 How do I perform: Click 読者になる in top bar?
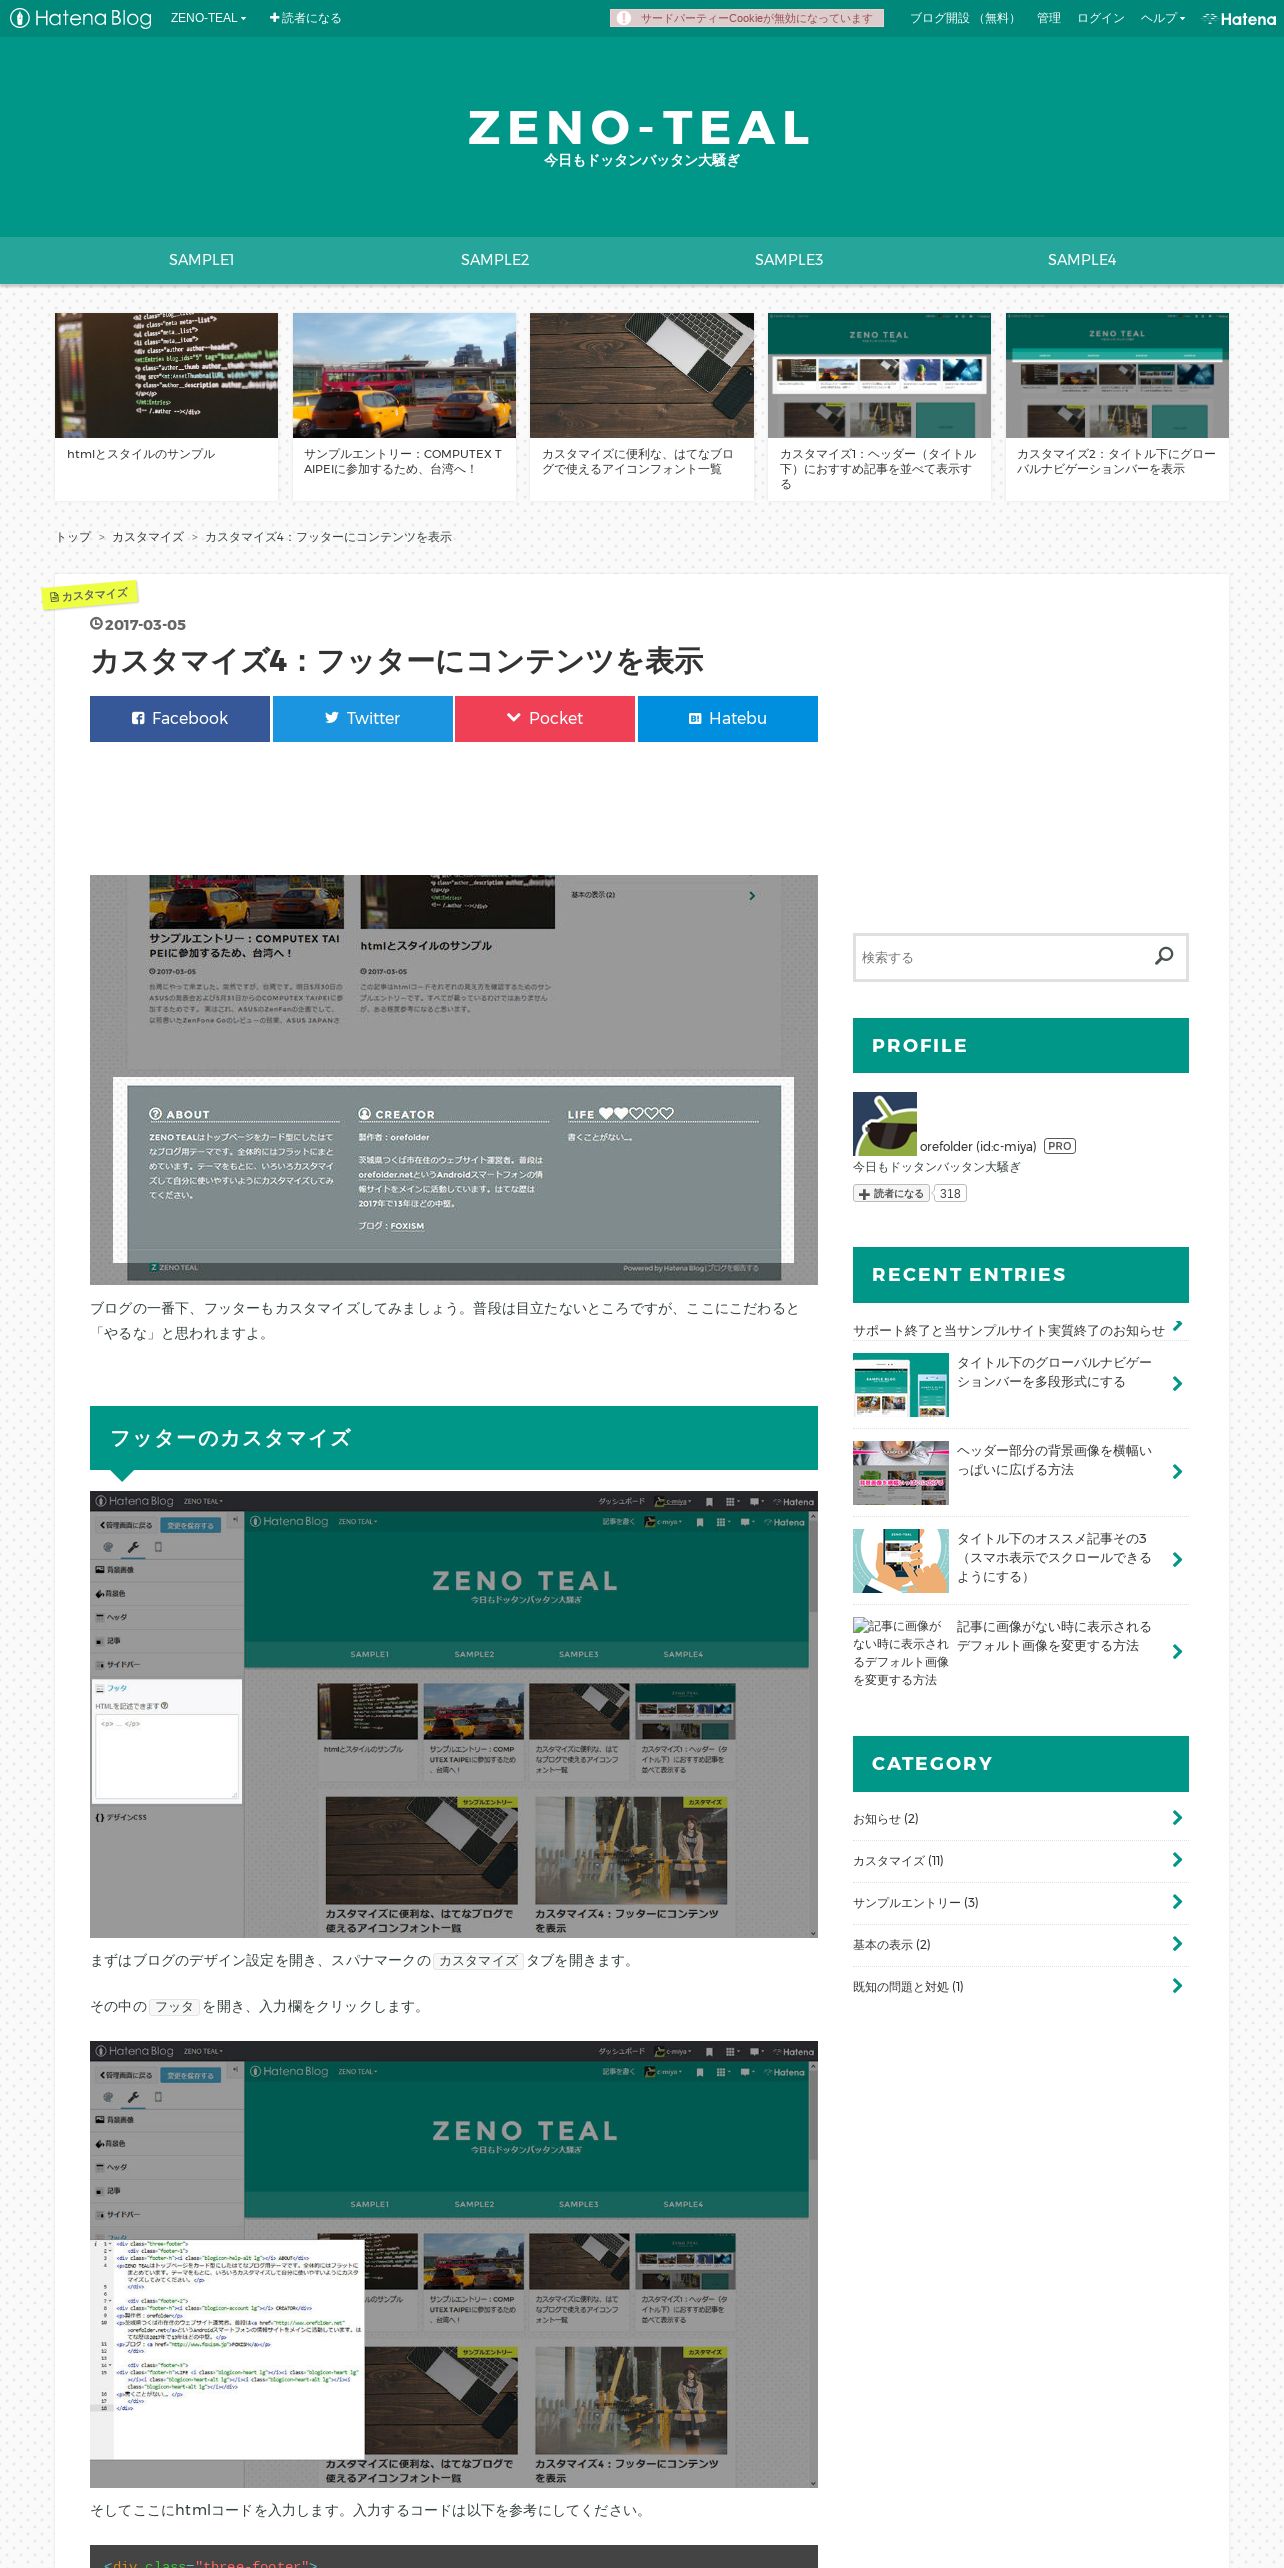[x=305, y=18]
